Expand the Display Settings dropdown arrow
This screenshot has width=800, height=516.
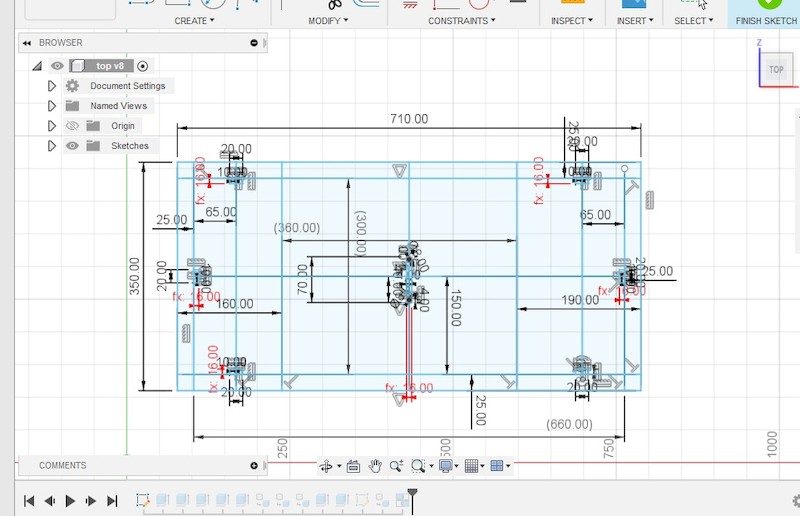[456, 466]
